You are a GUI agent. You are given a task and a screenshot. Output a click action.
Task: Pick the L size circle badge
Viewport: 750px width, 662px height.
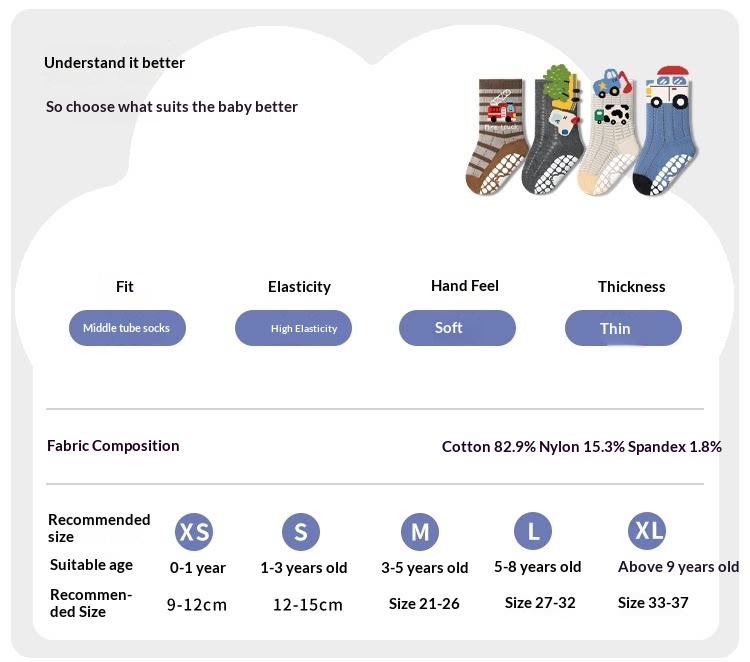click(x=533, y=530)
